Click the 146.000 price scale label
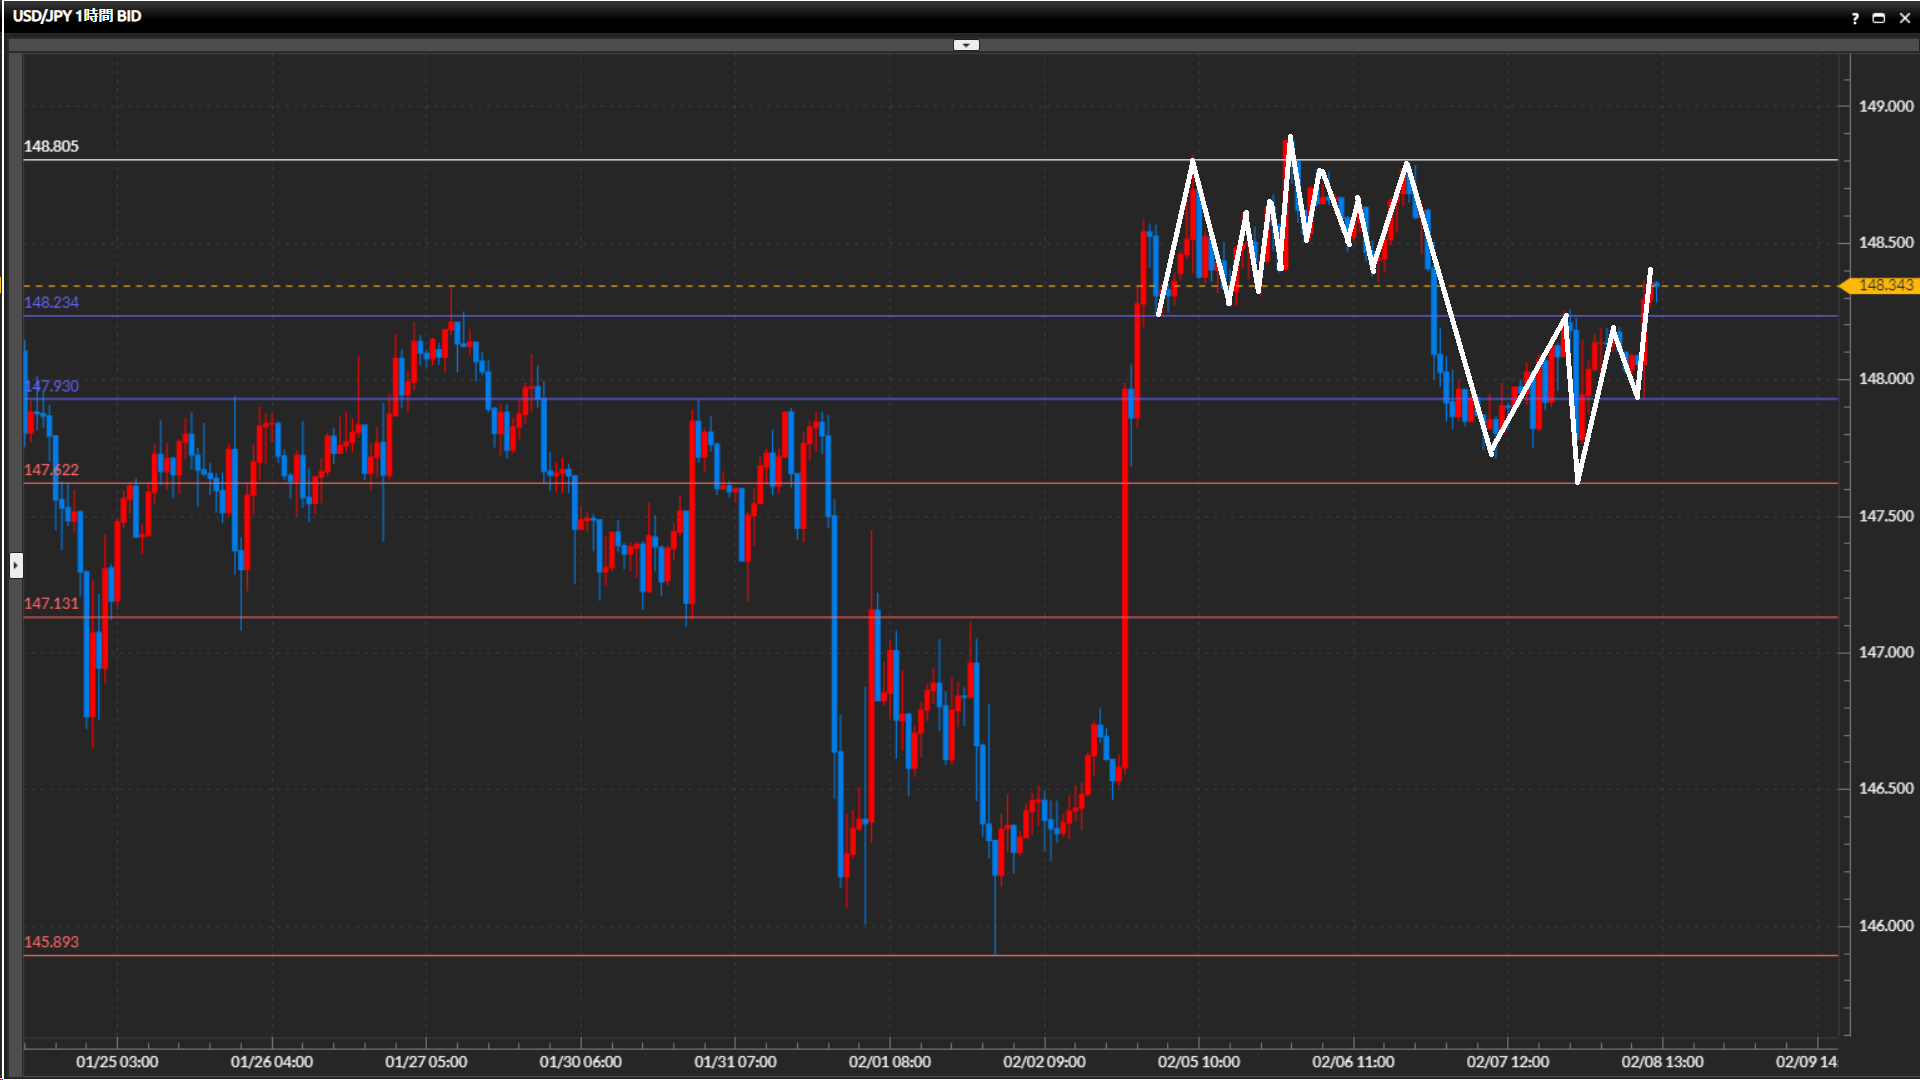 (1885, 926)
